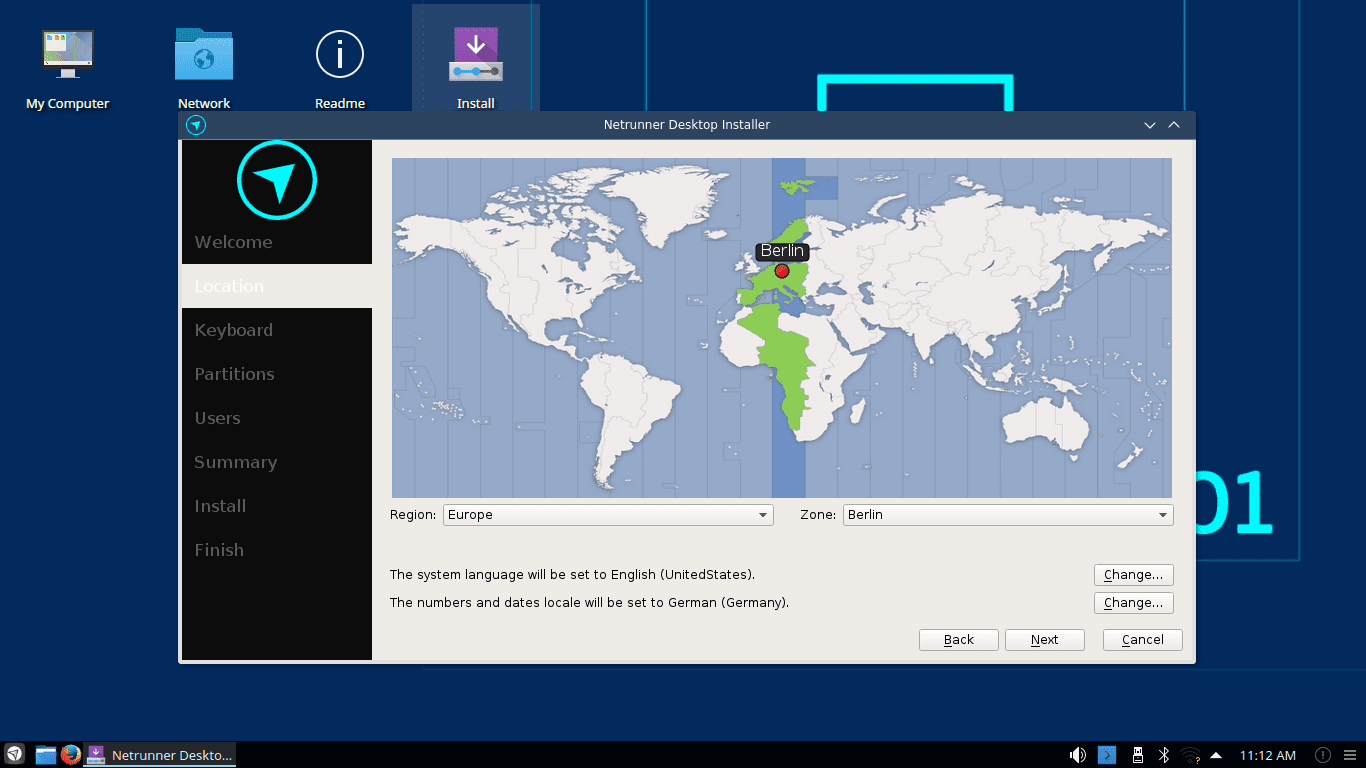Click the Netrunner arrow logo in sidebar
Screen dimensions: 1366x768
(277, 180)
